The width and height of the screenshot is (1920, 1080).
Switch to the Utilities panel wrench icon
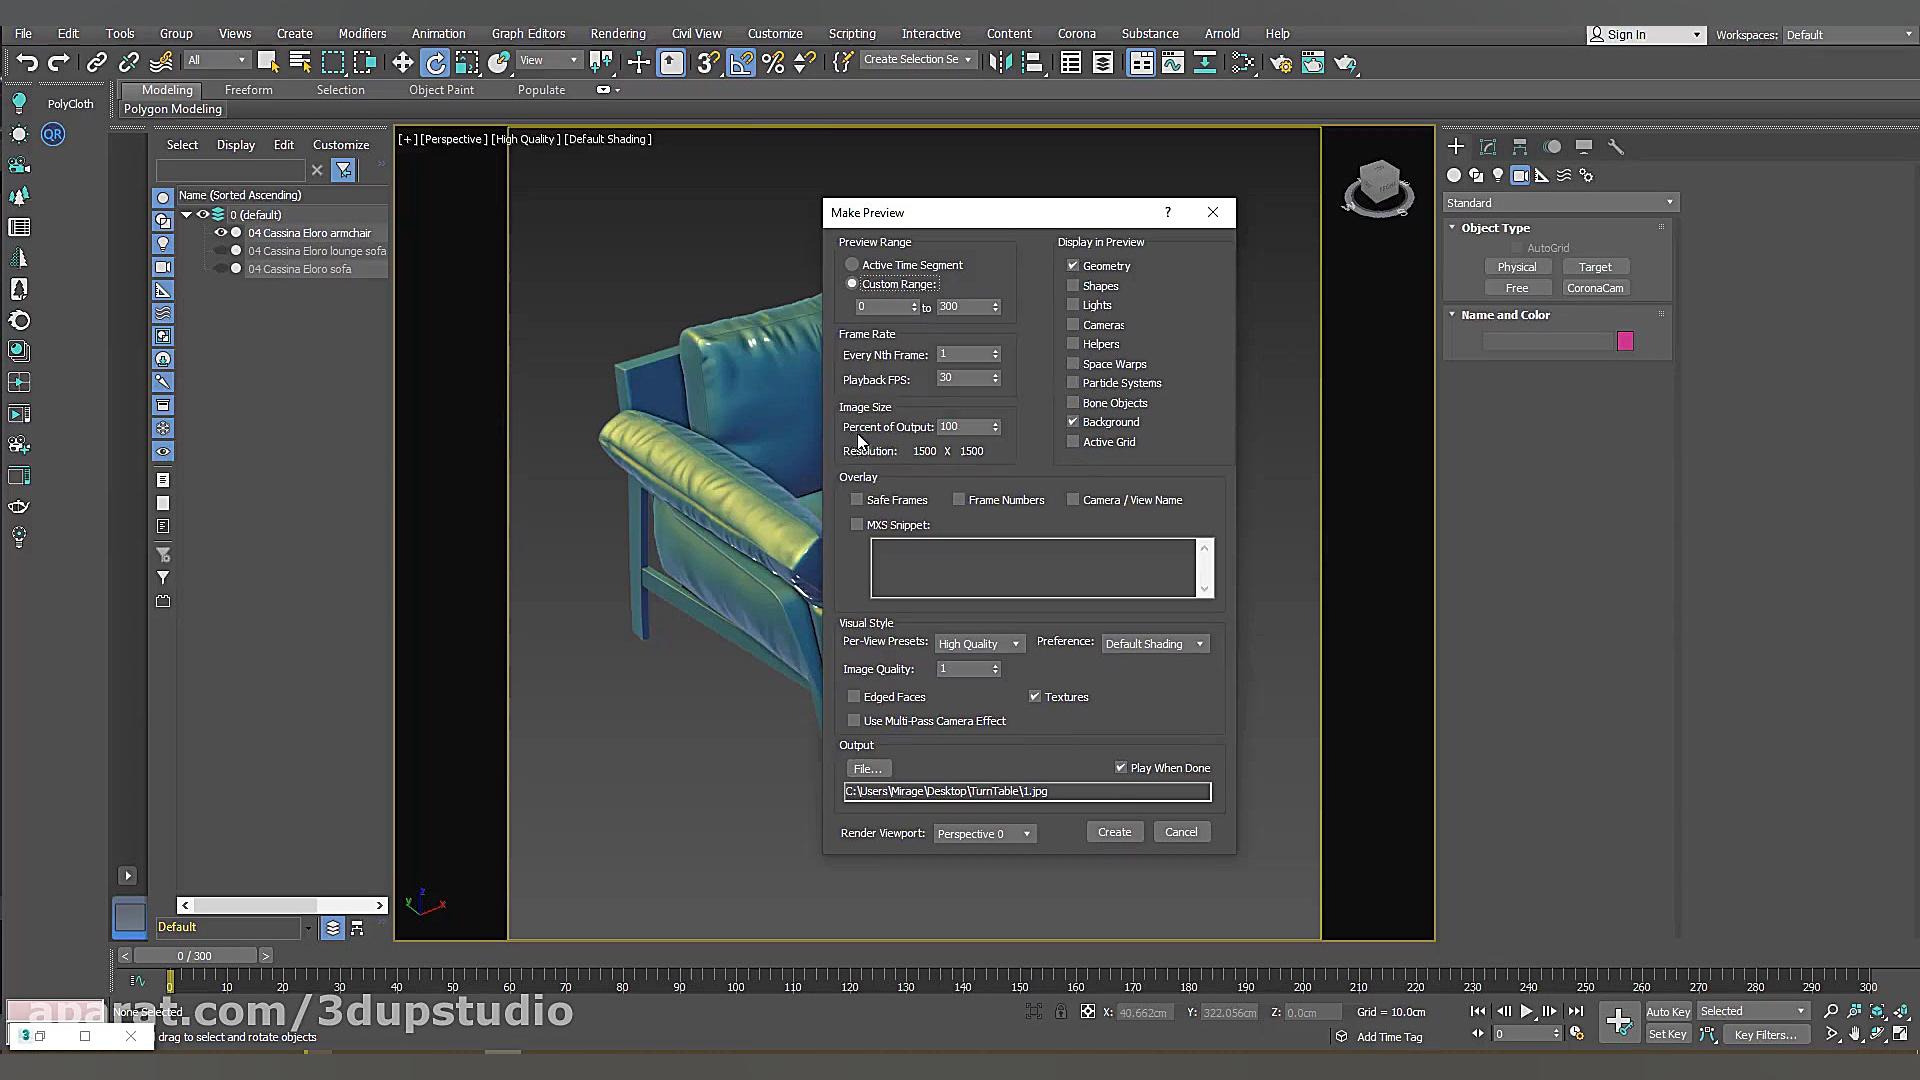1616,146
